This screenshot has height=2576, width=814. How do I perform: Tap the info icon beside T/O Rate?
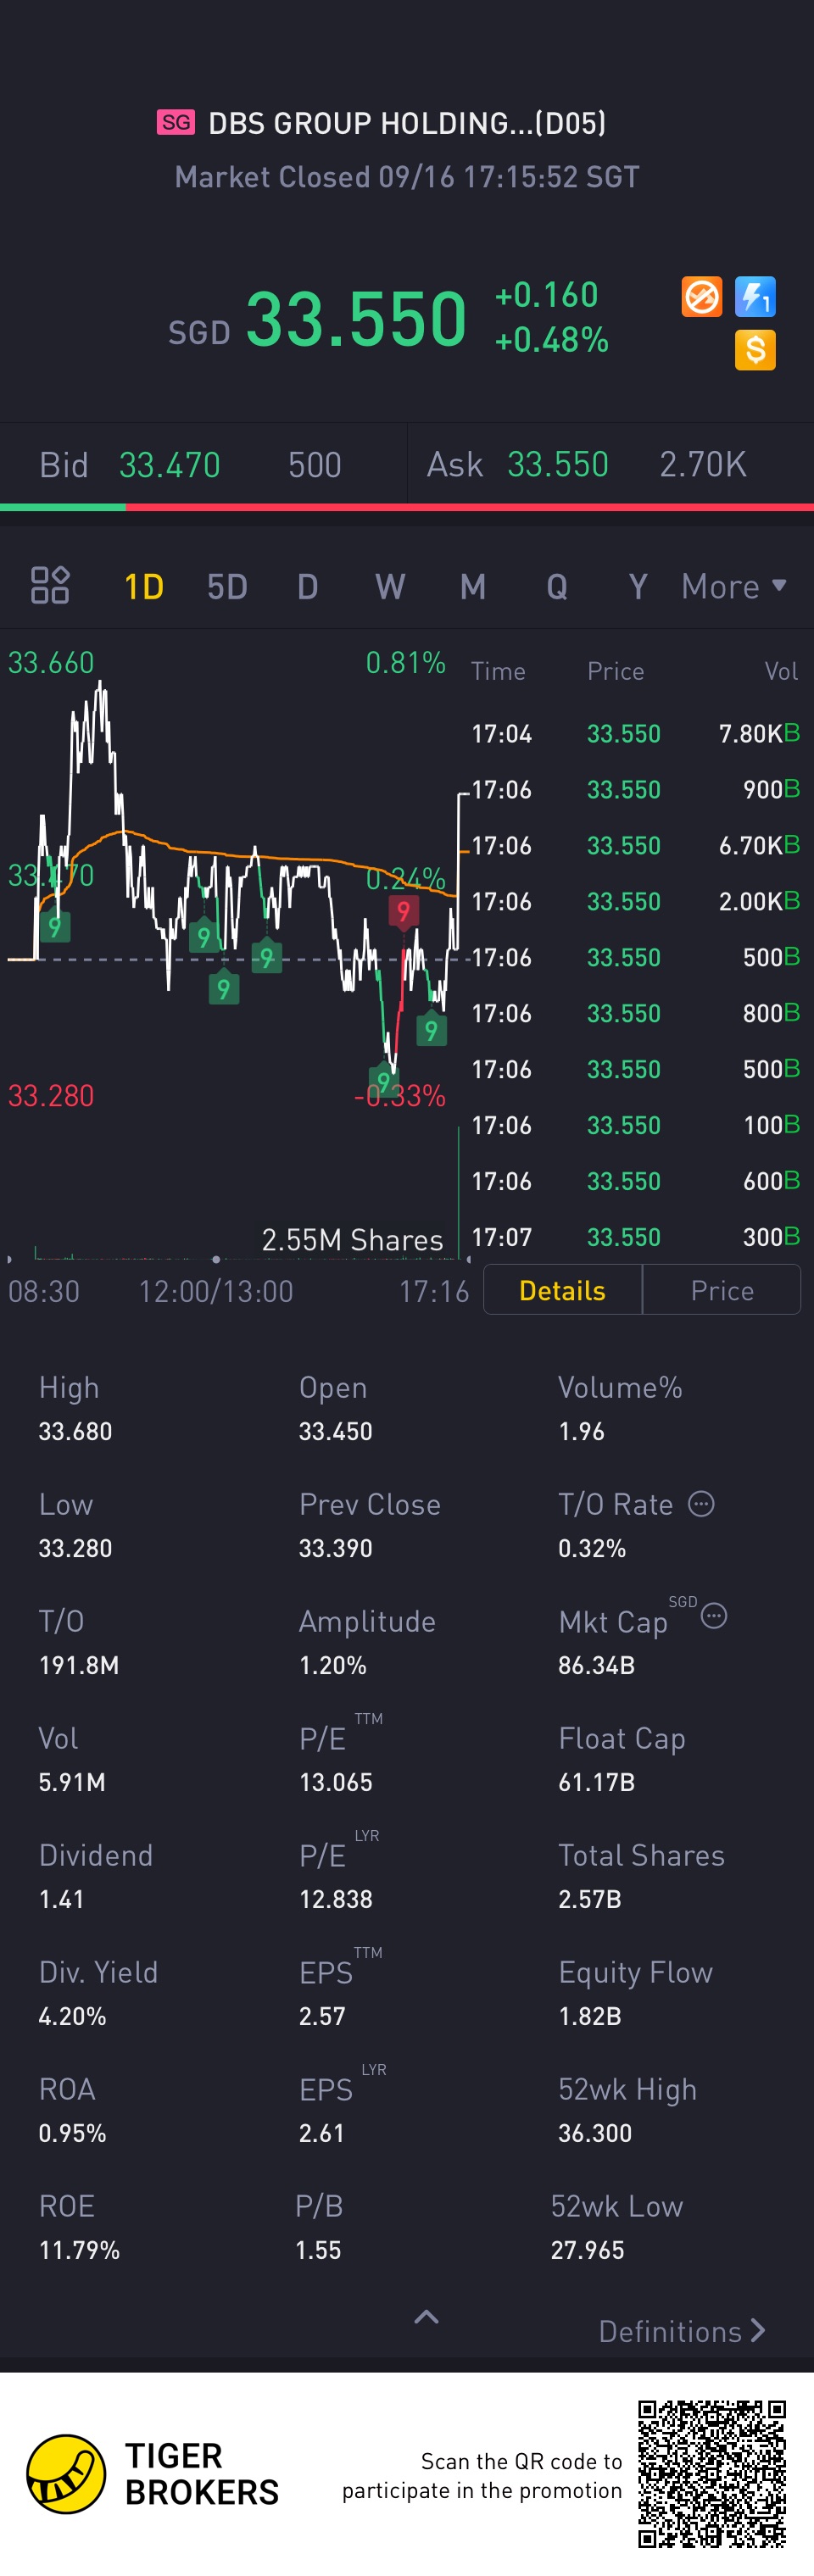[x=702, y=1503]
